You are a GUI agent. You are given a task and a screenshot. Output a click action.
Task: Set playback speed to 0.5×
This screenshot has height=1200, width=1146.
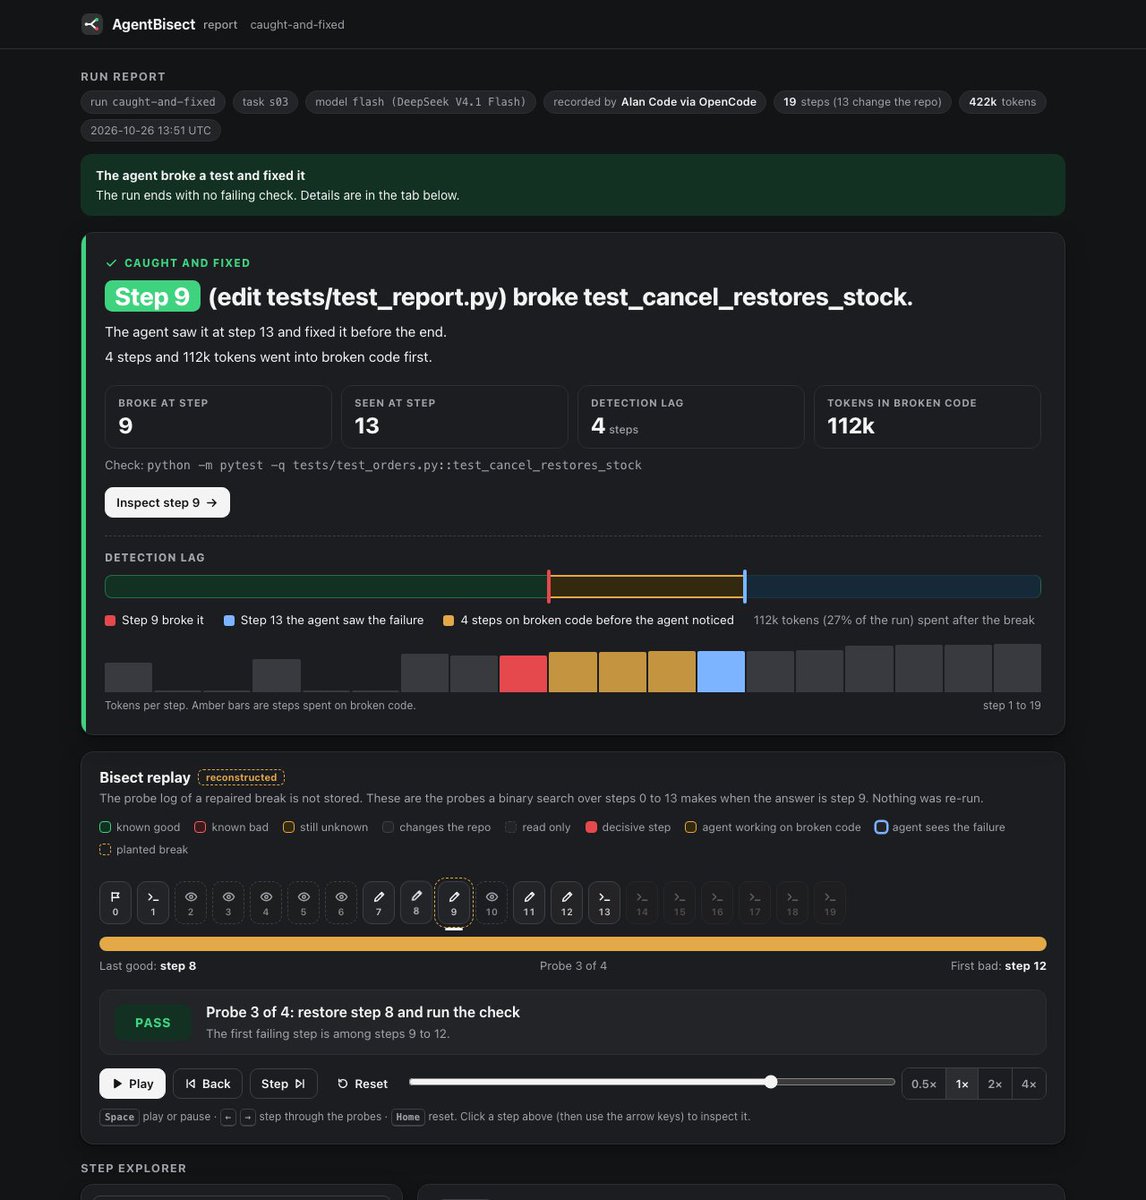click(924, 1084)
